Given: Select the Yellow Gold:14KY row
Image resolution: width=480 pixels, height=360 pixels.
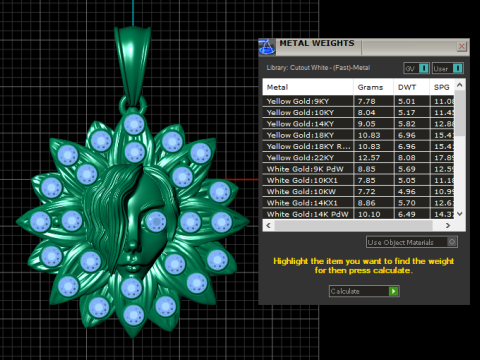Looking at the screenshot, I should pyautogui.click(x=358, y=124).
